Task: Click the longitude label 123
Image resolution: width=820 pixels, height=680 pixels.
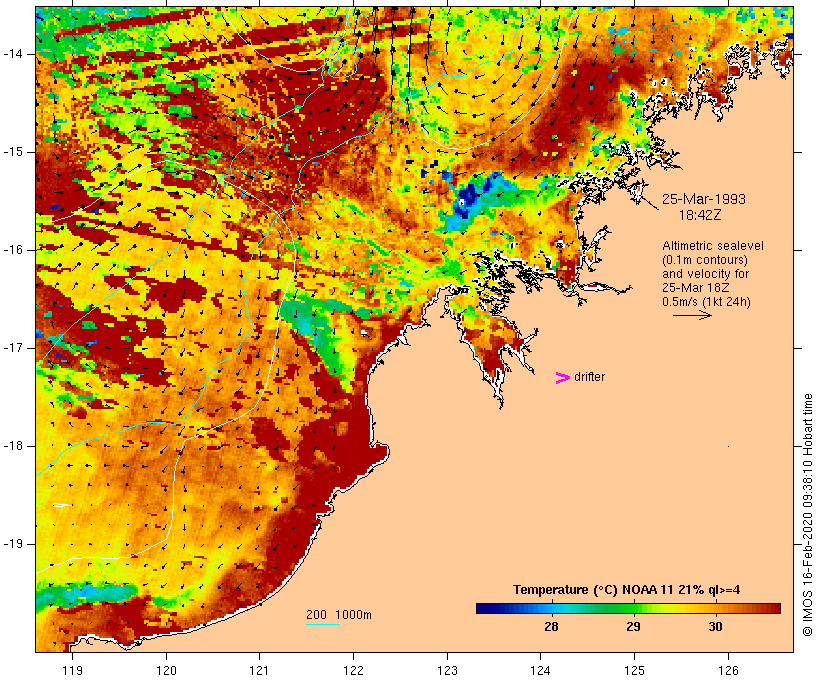Action: pos(447,670)
